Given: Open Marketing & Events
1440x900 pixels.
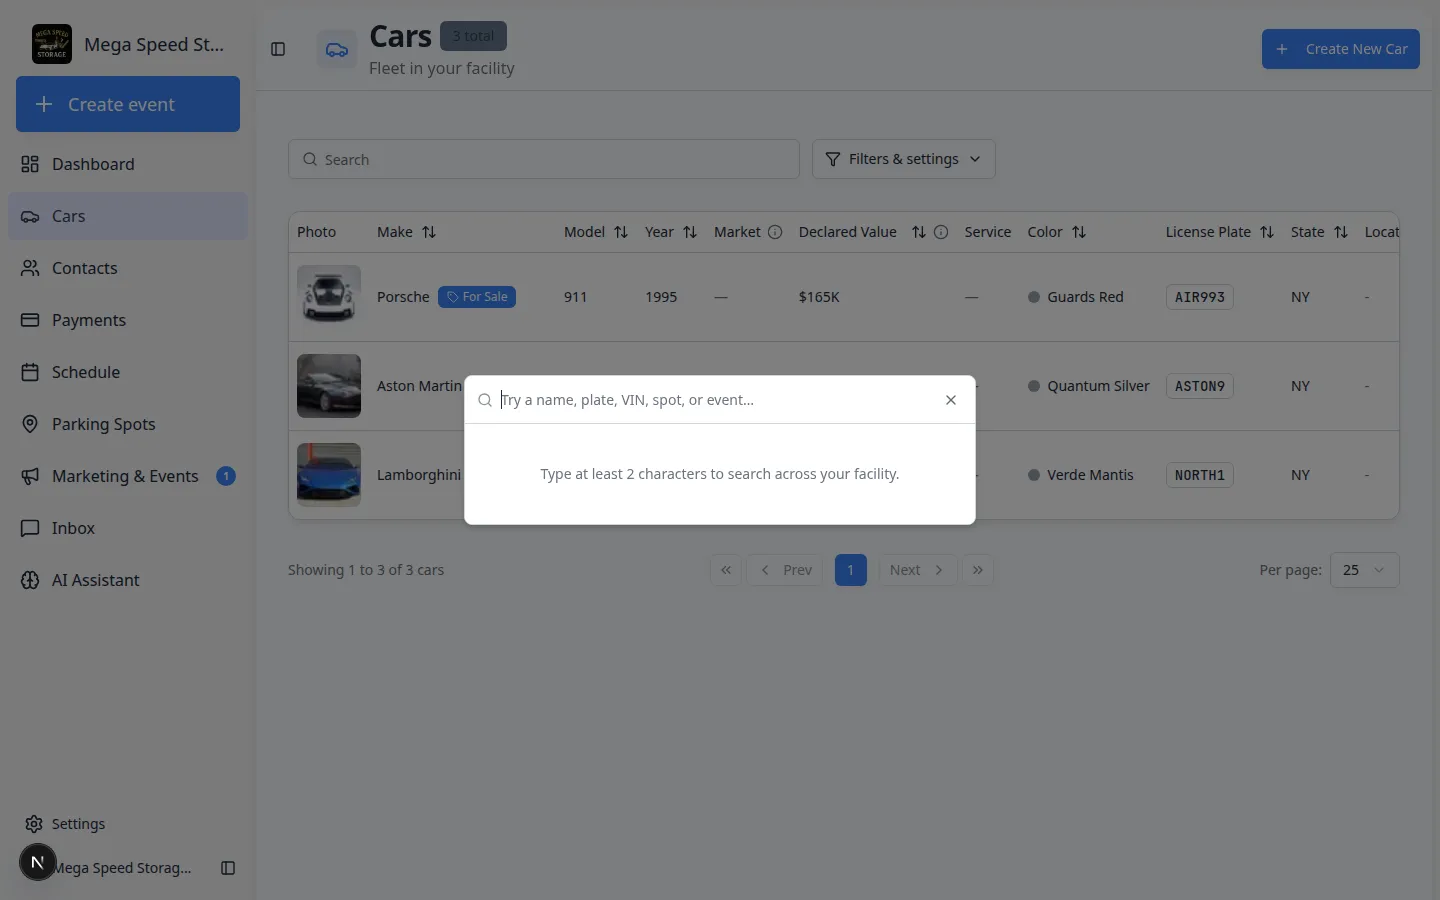Looking at the screenshot, I should pyautogui.click(x=128, y=476).
